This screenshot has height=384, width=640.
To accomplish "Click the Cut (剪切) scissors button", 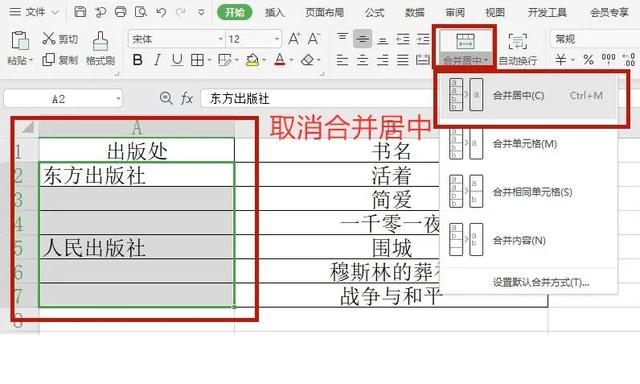I will [60, 39].
